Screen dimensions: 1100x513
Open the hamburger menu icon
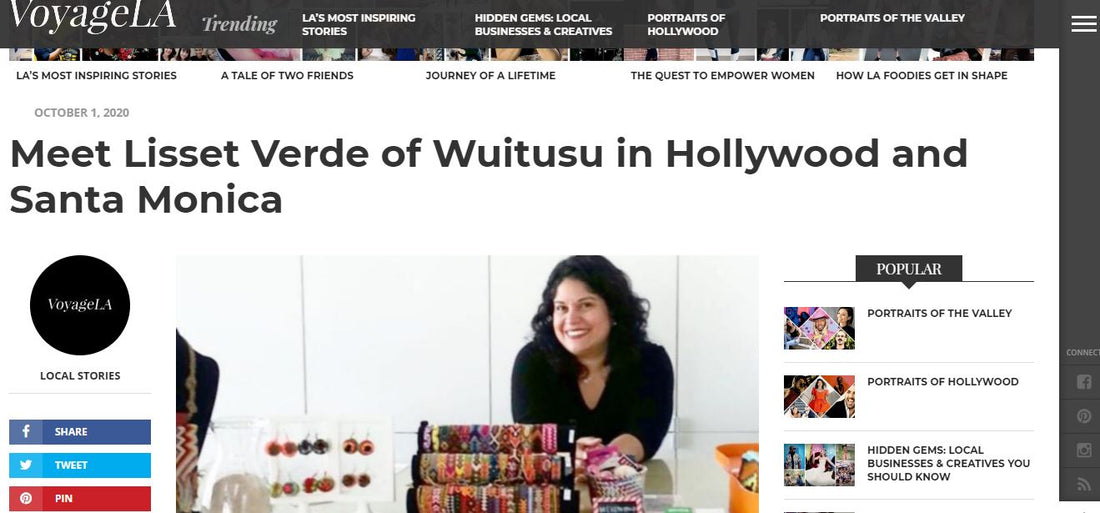click(x=1084, y=24)
